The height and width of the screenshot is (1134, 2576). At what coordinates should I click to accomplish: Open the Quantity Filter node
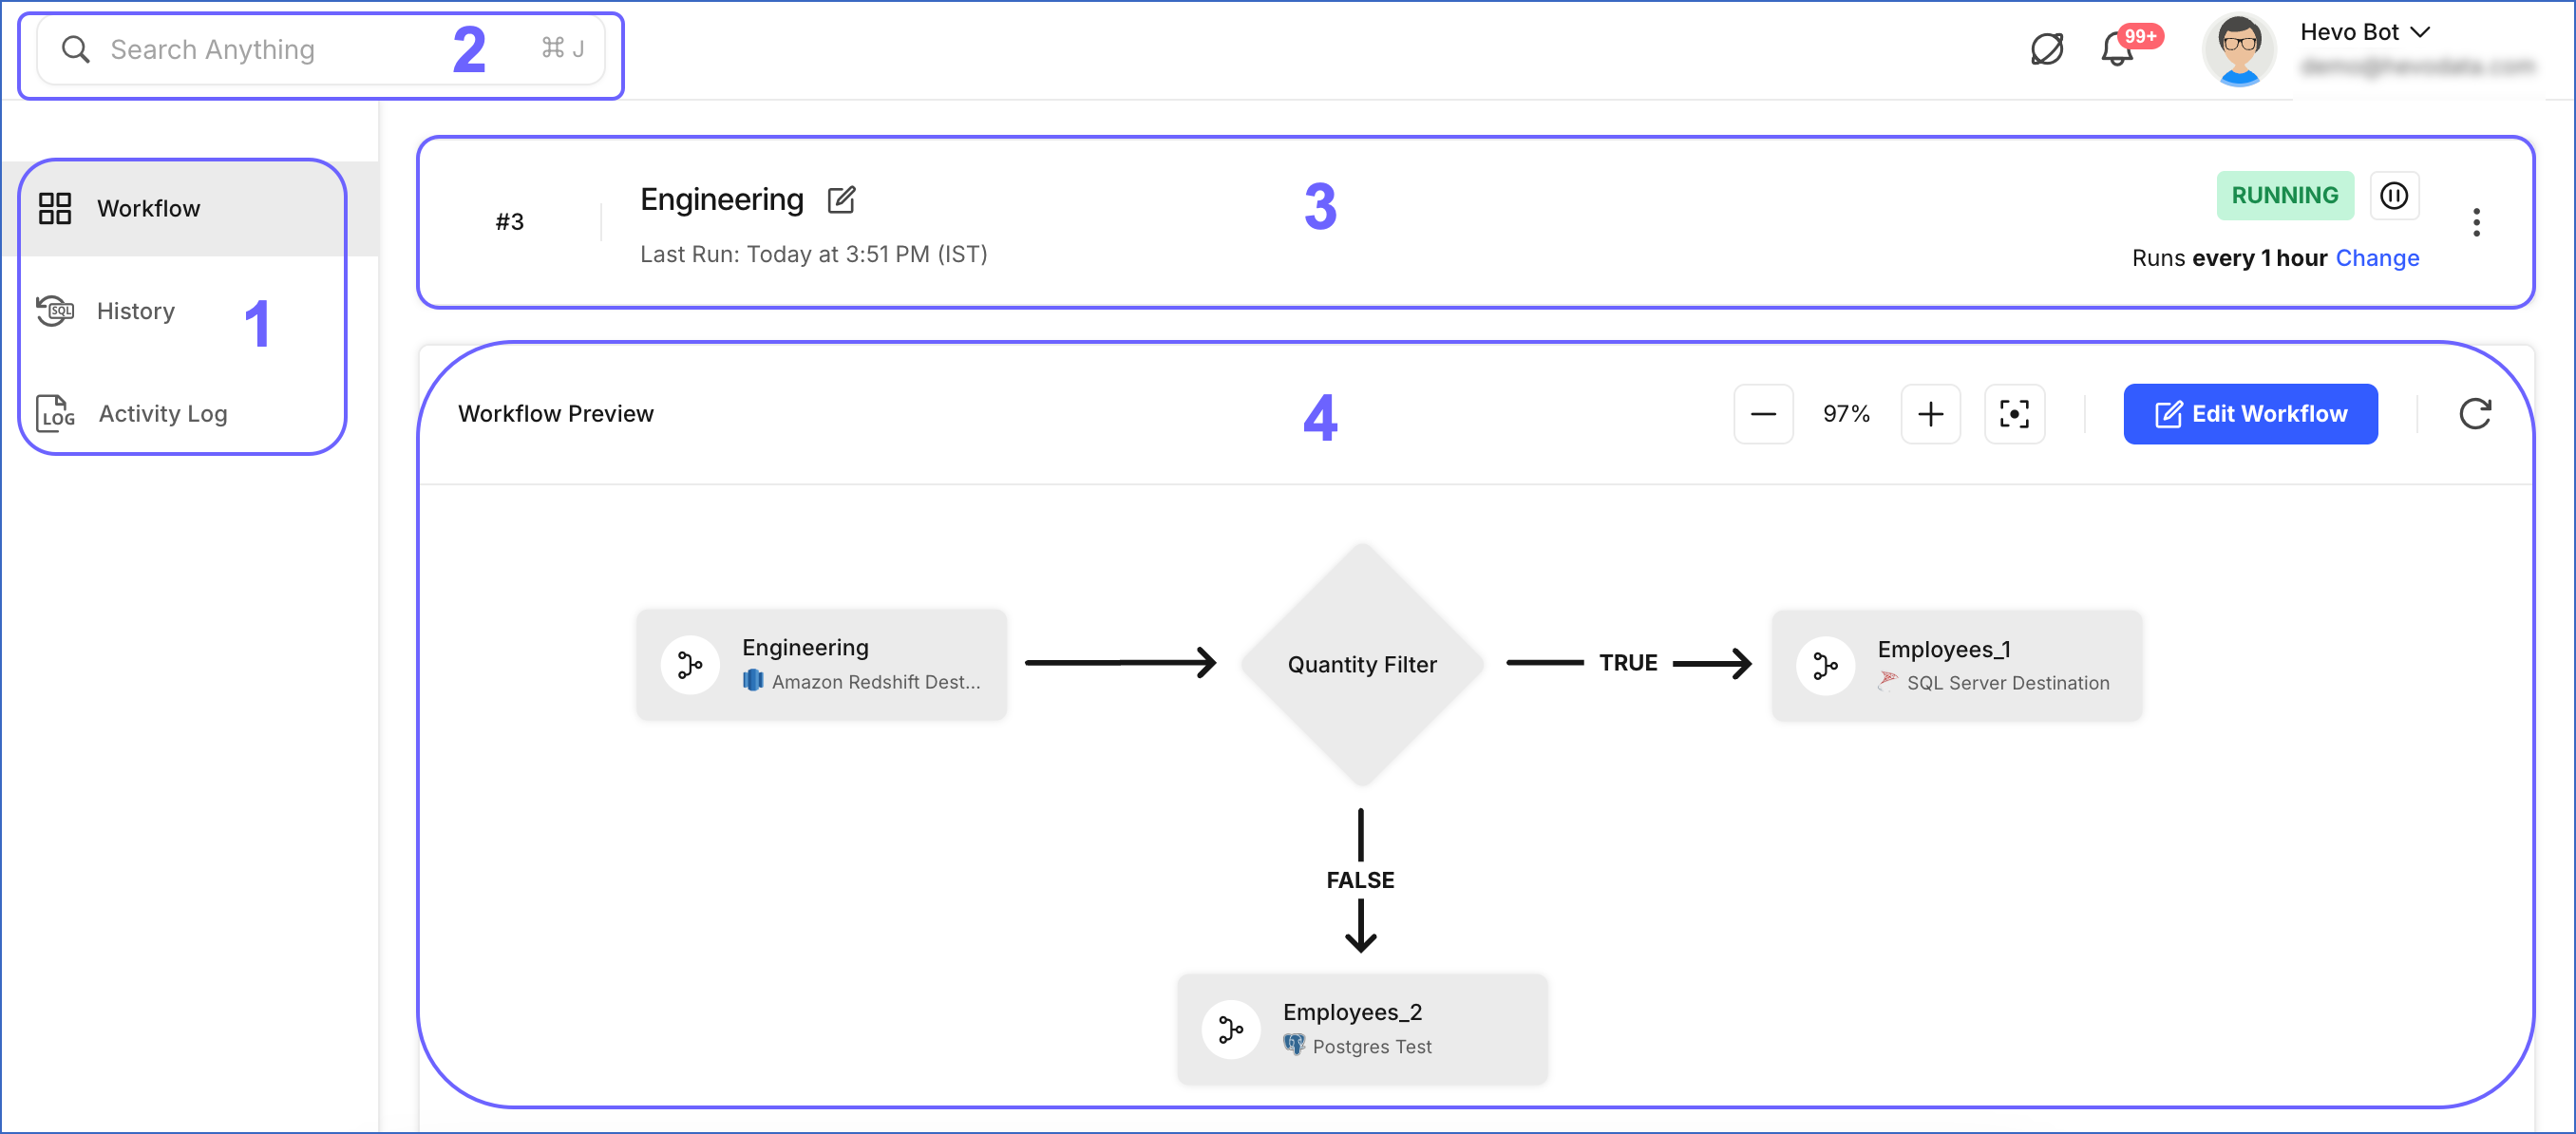1360,664
